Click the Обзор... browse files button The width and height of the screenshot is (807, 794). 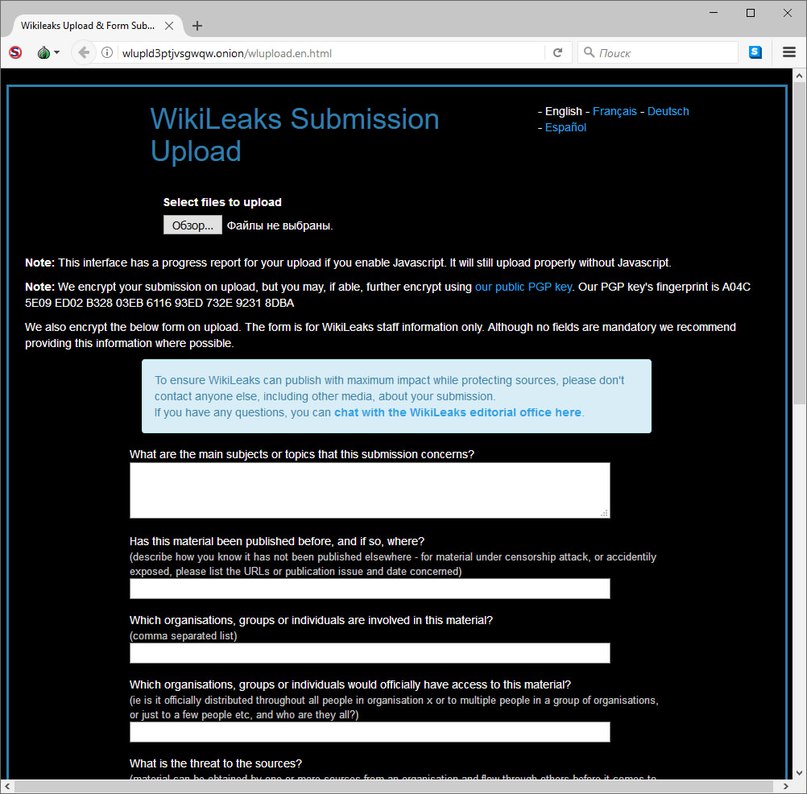192,225
